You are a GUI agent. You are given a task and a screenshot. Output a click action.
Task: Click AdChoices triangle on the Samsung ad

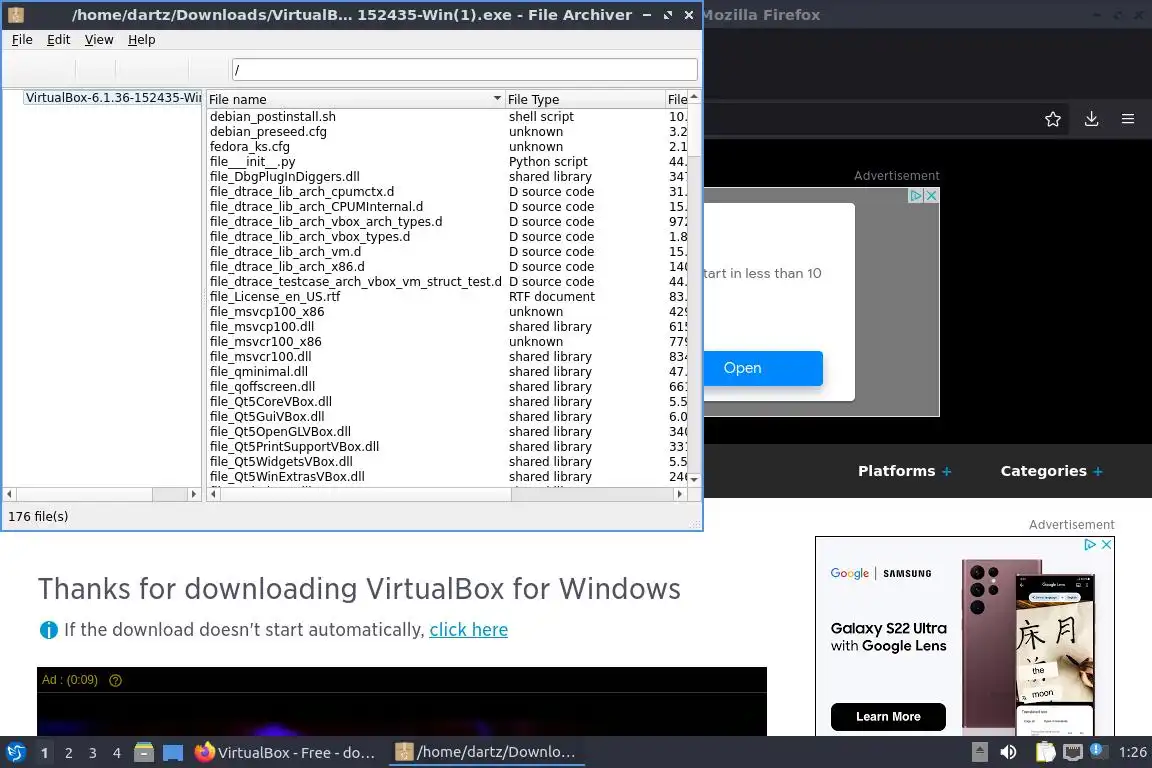(x=1090, y=545)
